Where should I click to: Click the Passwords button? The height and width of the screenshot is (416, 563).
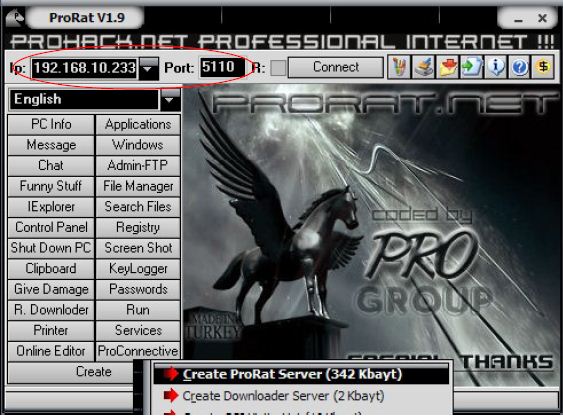tap(138, 289)
